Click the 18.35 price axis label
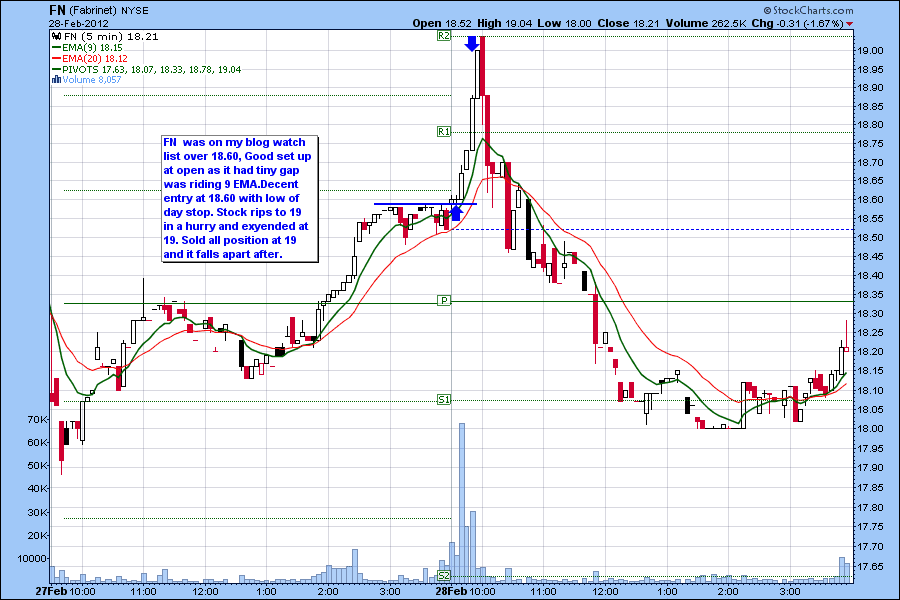Viewport: 900px width, 600px height. tap(871, 295)
